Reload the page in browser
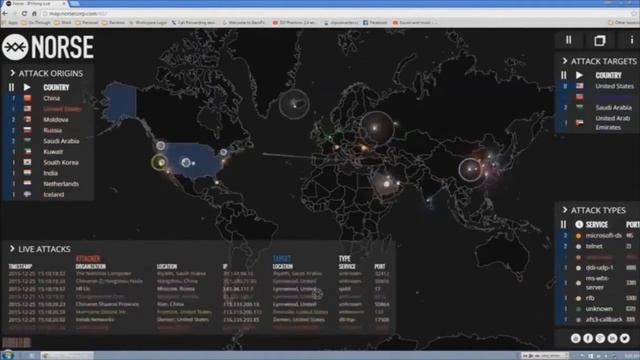This screenshot has height=360, width=640. tap(24, 13)
